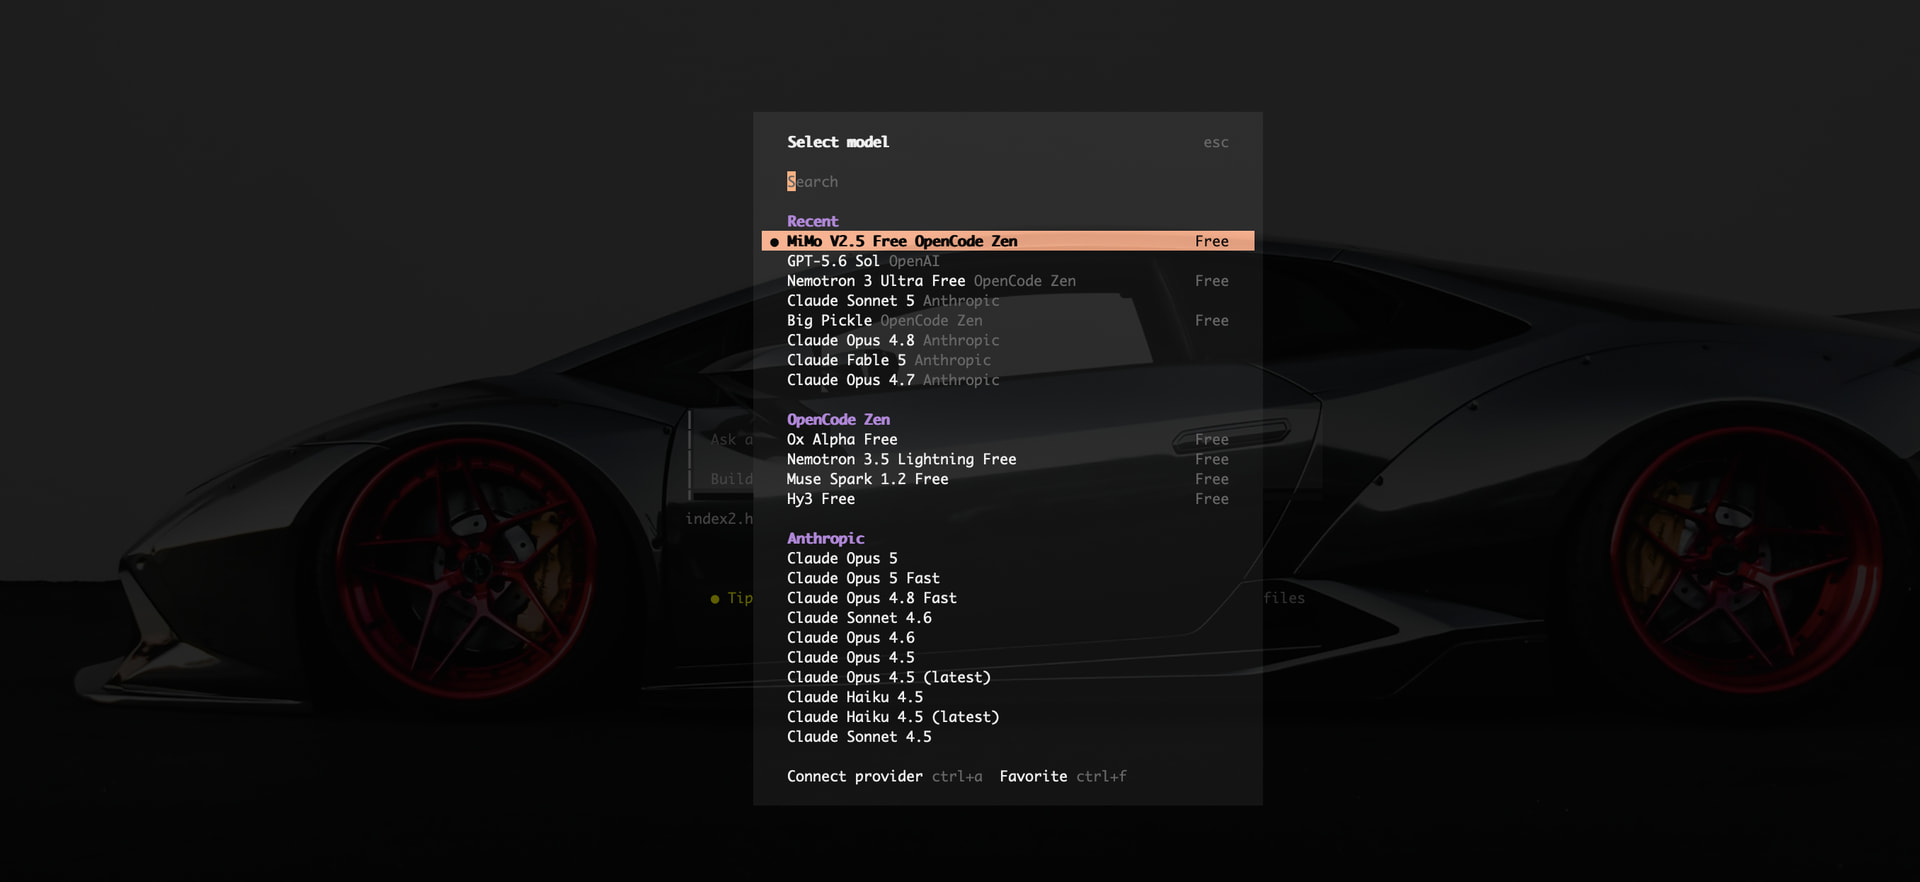1920x882 pixels.
Task: Select Claude Opus 5 under Anthropic
Action: tap(1007, 559)
